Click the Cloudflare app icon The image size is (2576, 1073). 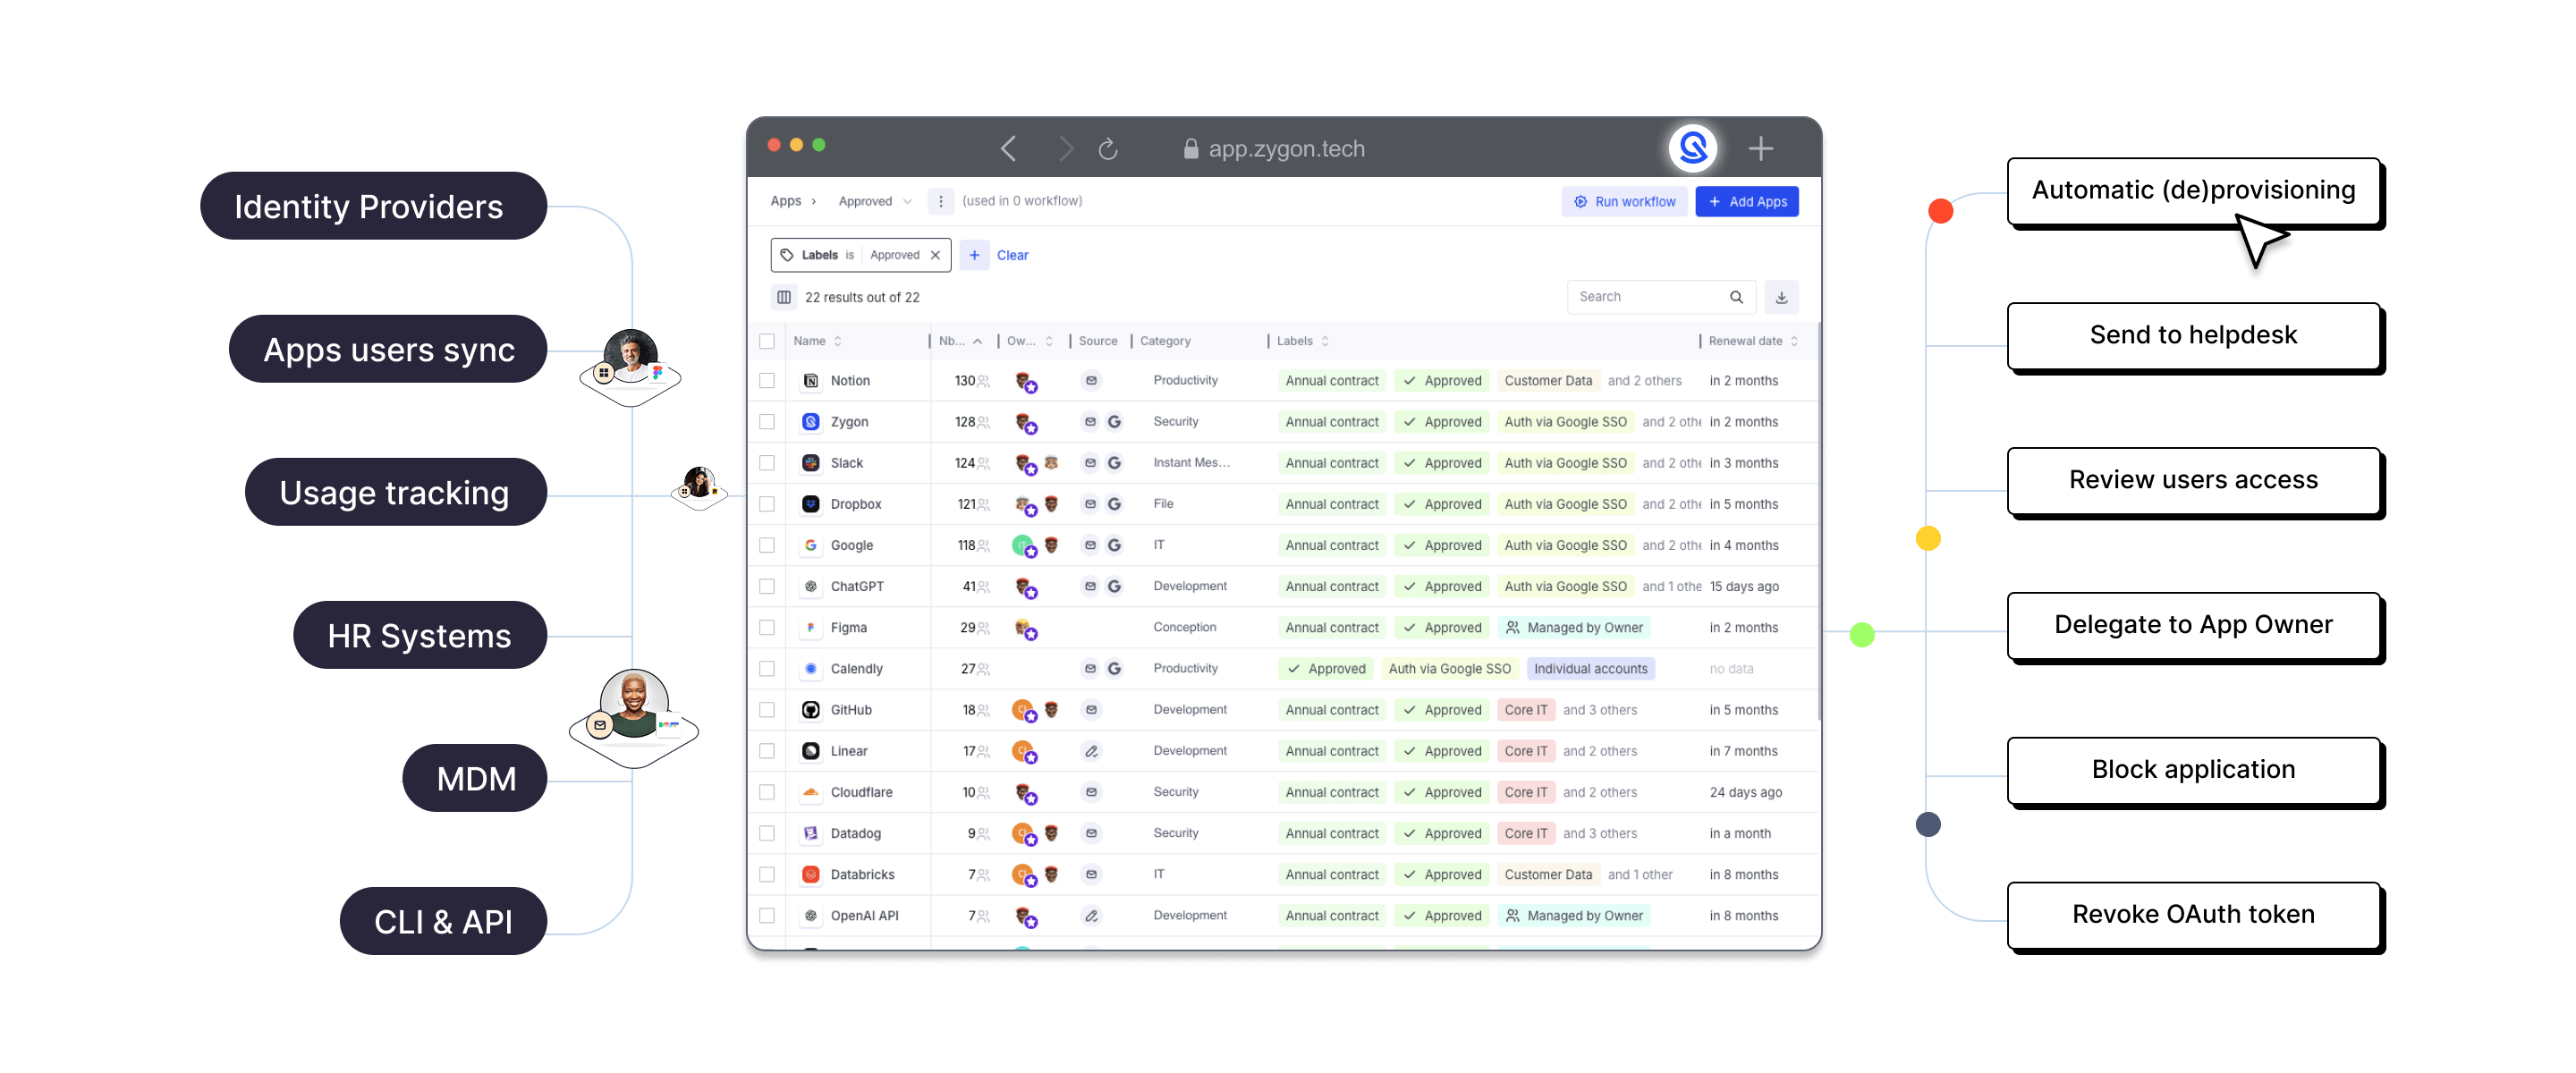811,792
